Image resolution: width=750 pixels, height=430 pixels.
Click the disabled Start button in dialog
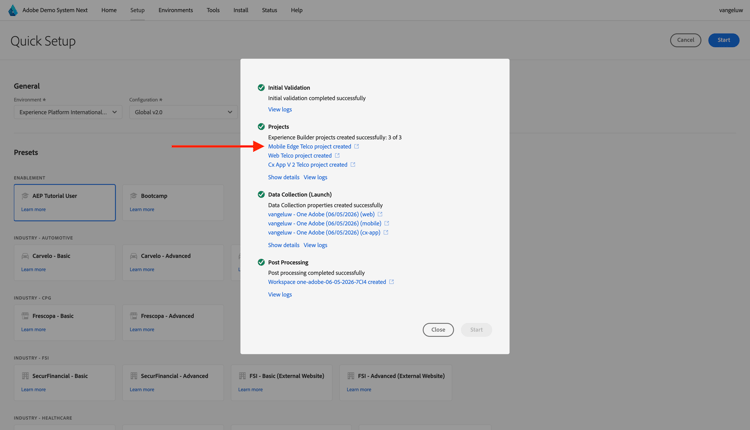click(476, 330)
